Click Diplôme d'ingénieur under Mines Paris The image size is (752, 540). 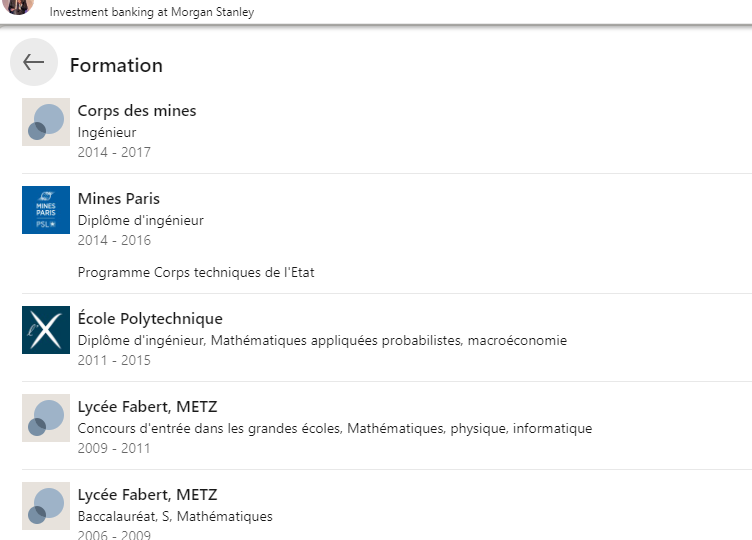141,221
